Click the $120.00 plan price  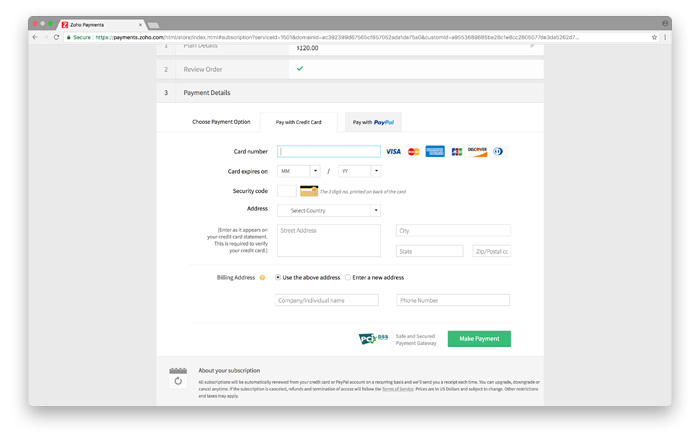tap(308, 48)
